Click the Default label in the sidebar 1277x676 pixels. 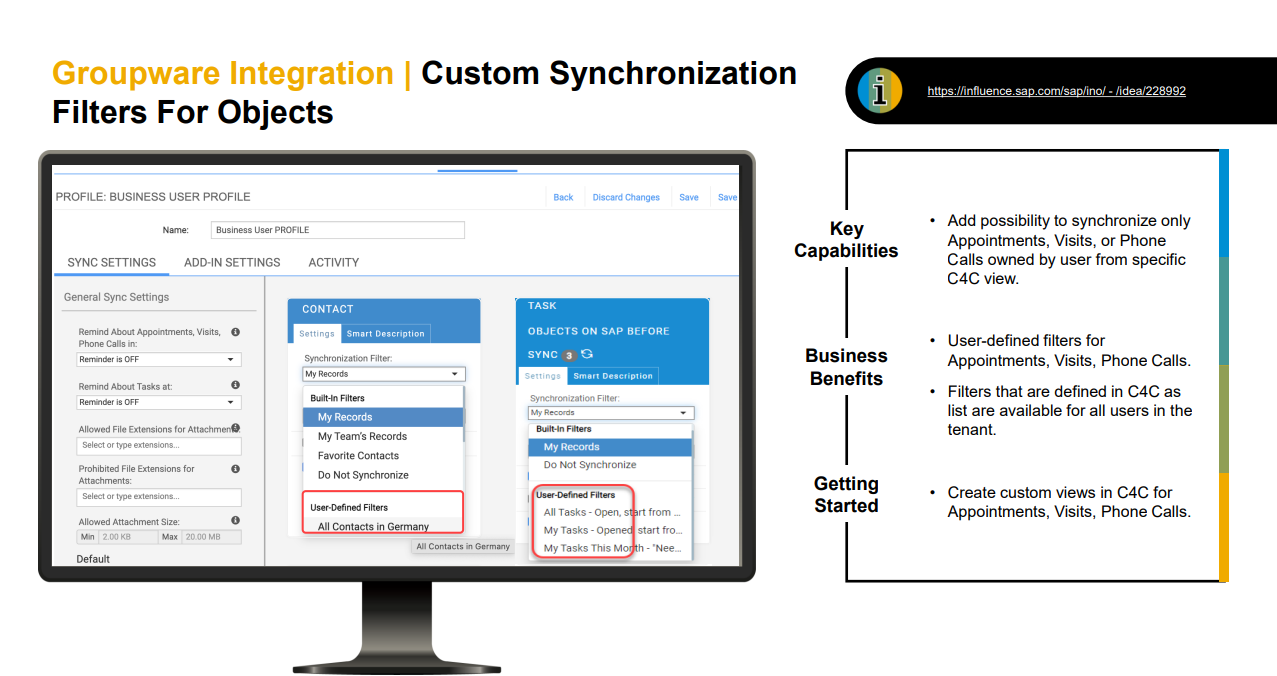93,559
